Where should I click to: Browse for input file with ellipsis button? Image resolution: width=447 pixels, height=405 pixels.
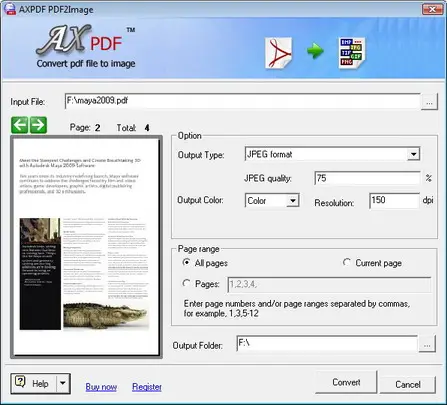click(x=429, y=102)
